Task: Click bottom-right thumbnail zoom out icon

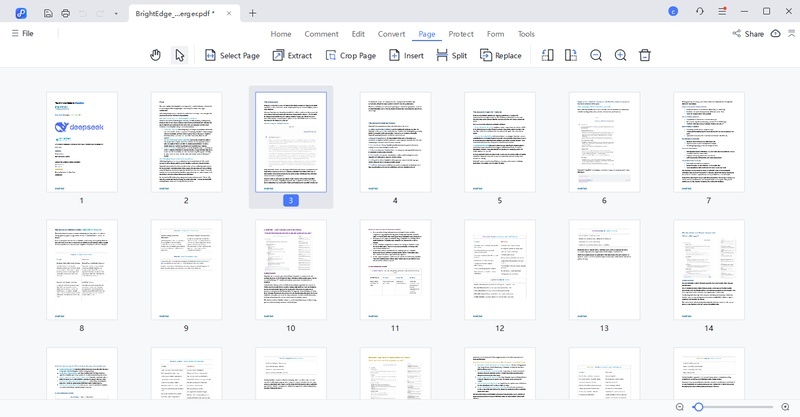Action: tap(680, 407)
